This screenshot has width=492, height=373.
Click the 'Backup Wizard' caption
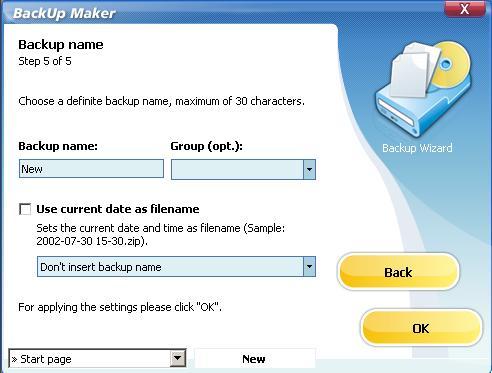coord(417,148)
